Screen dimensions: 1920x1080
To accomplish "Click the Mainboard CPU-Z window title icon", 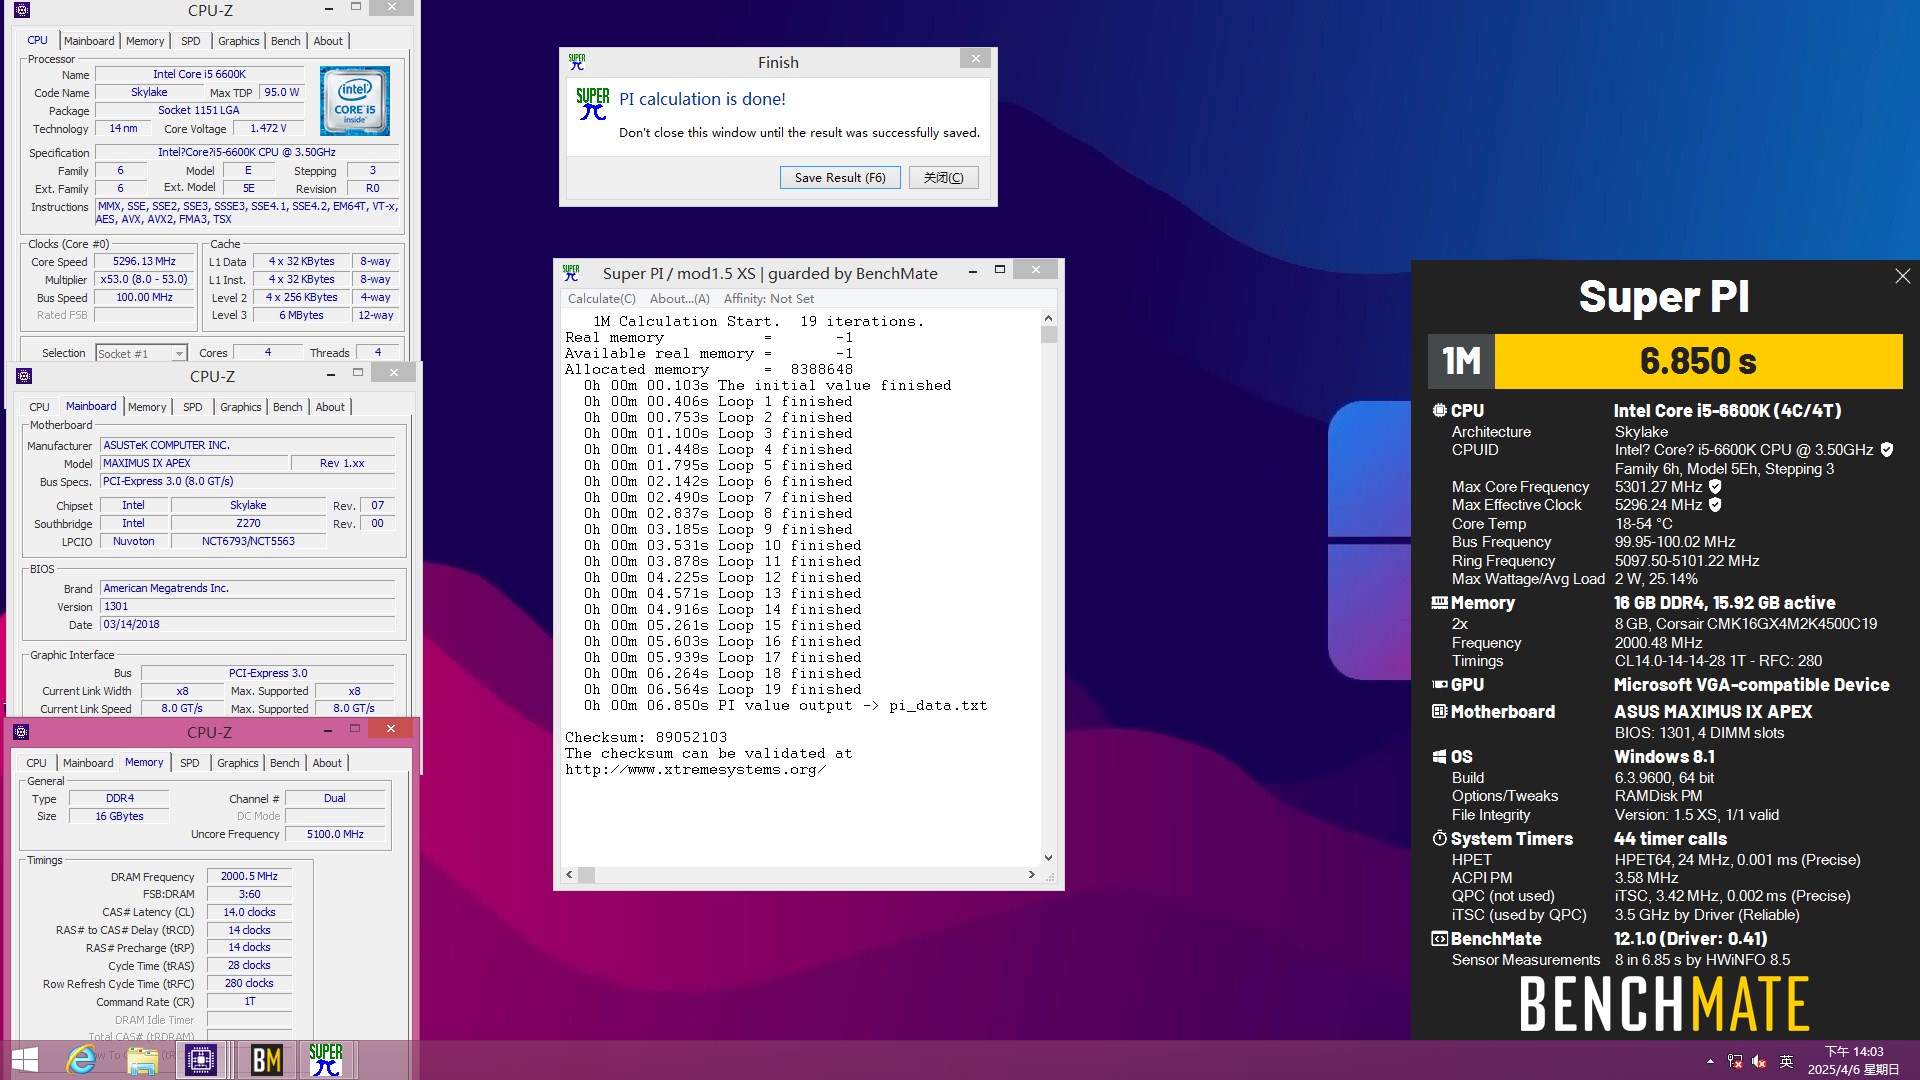I will (24, 376).
